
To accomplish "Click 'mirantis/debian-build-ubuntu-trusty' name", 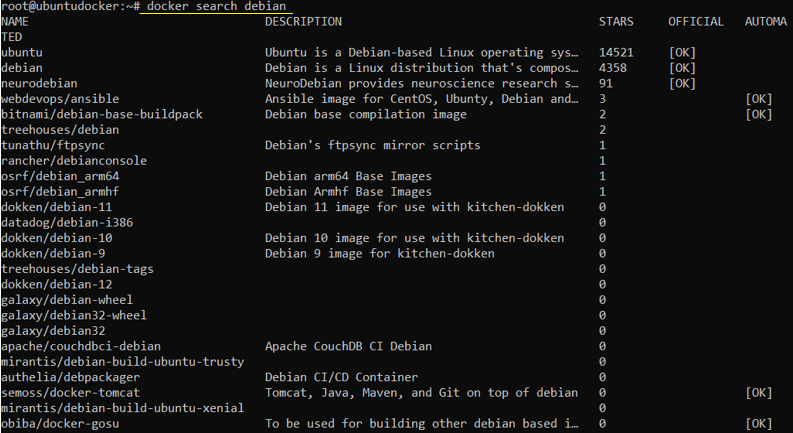I will pyautogui.click(x=122, y=362).
